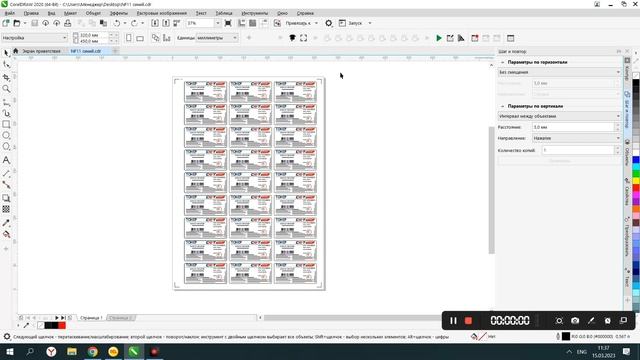The height and width of the screenshot is (360, 640).
Task: Select the Artistic Media tool in the toolbox
Action: coord(6,113)
